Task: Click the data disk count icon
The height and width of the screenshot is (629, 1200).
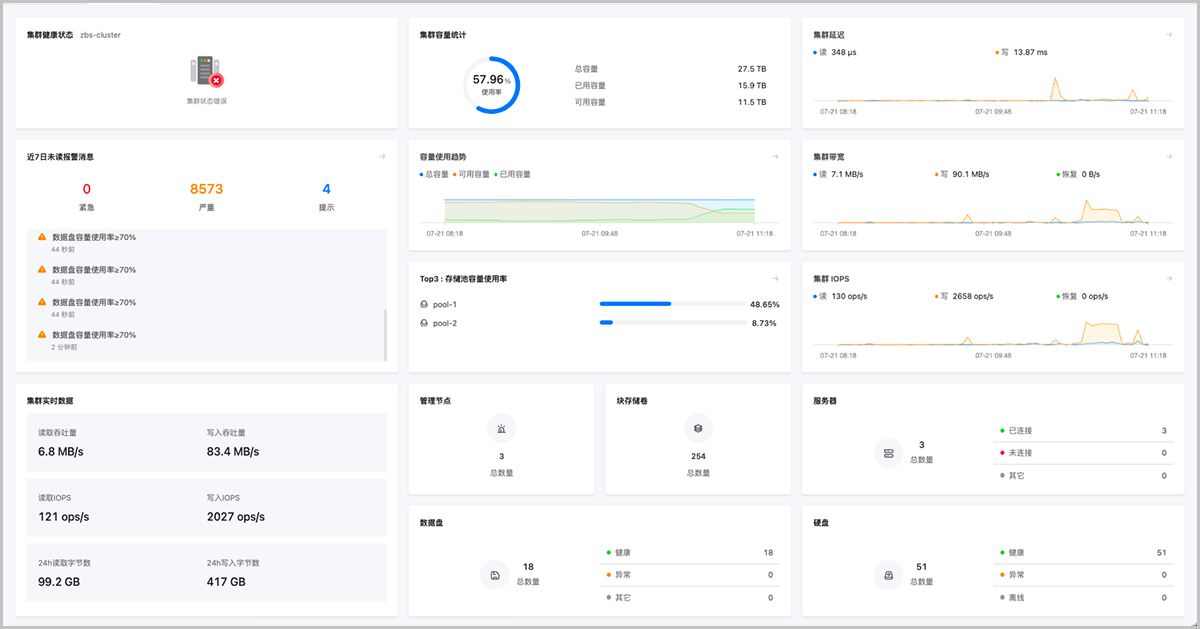Action: point(495,575)
